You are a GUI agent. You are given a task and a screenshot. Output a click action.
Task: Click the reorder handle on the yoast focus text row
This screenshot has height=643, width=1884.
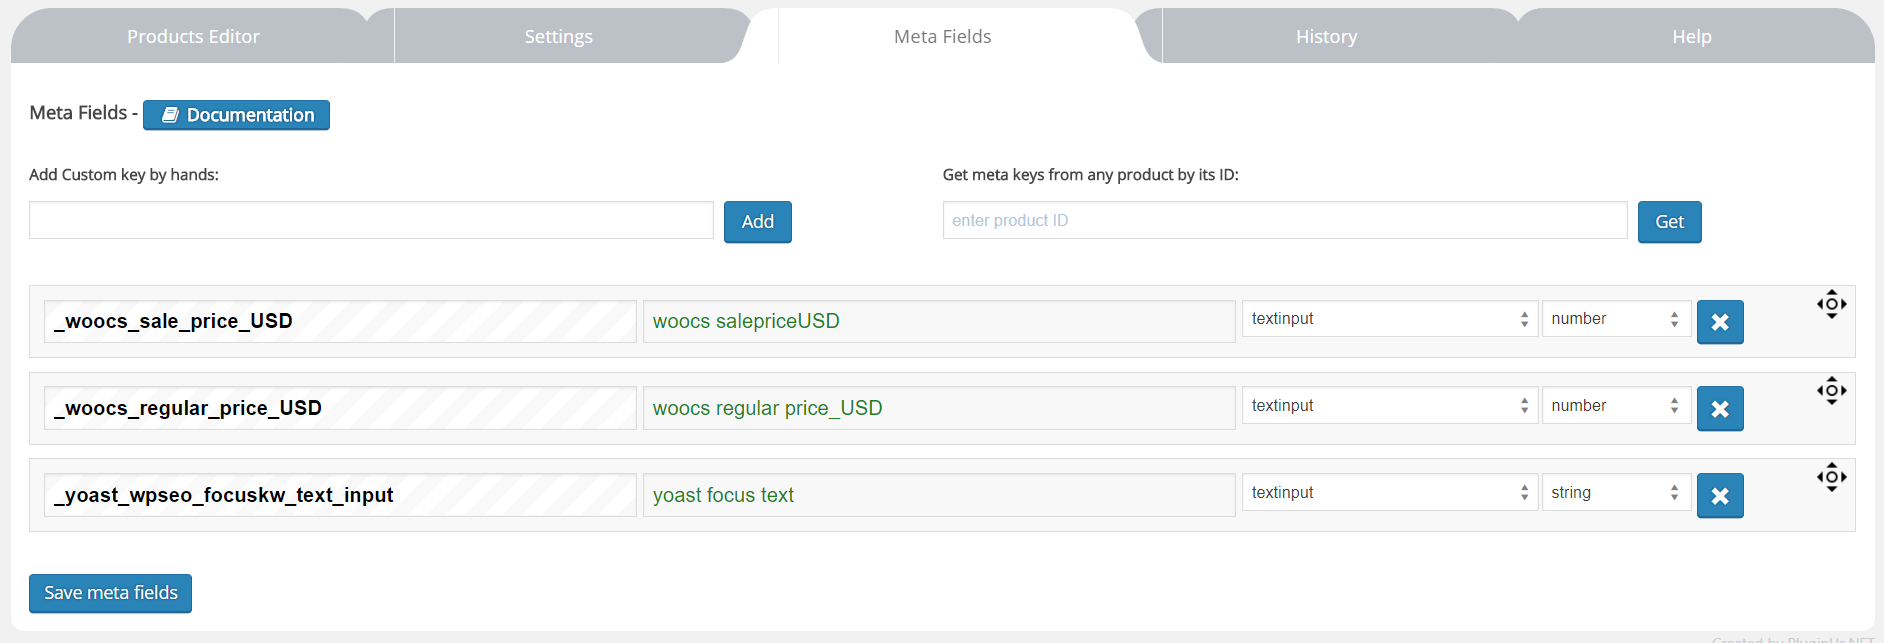coord(1831,477)
